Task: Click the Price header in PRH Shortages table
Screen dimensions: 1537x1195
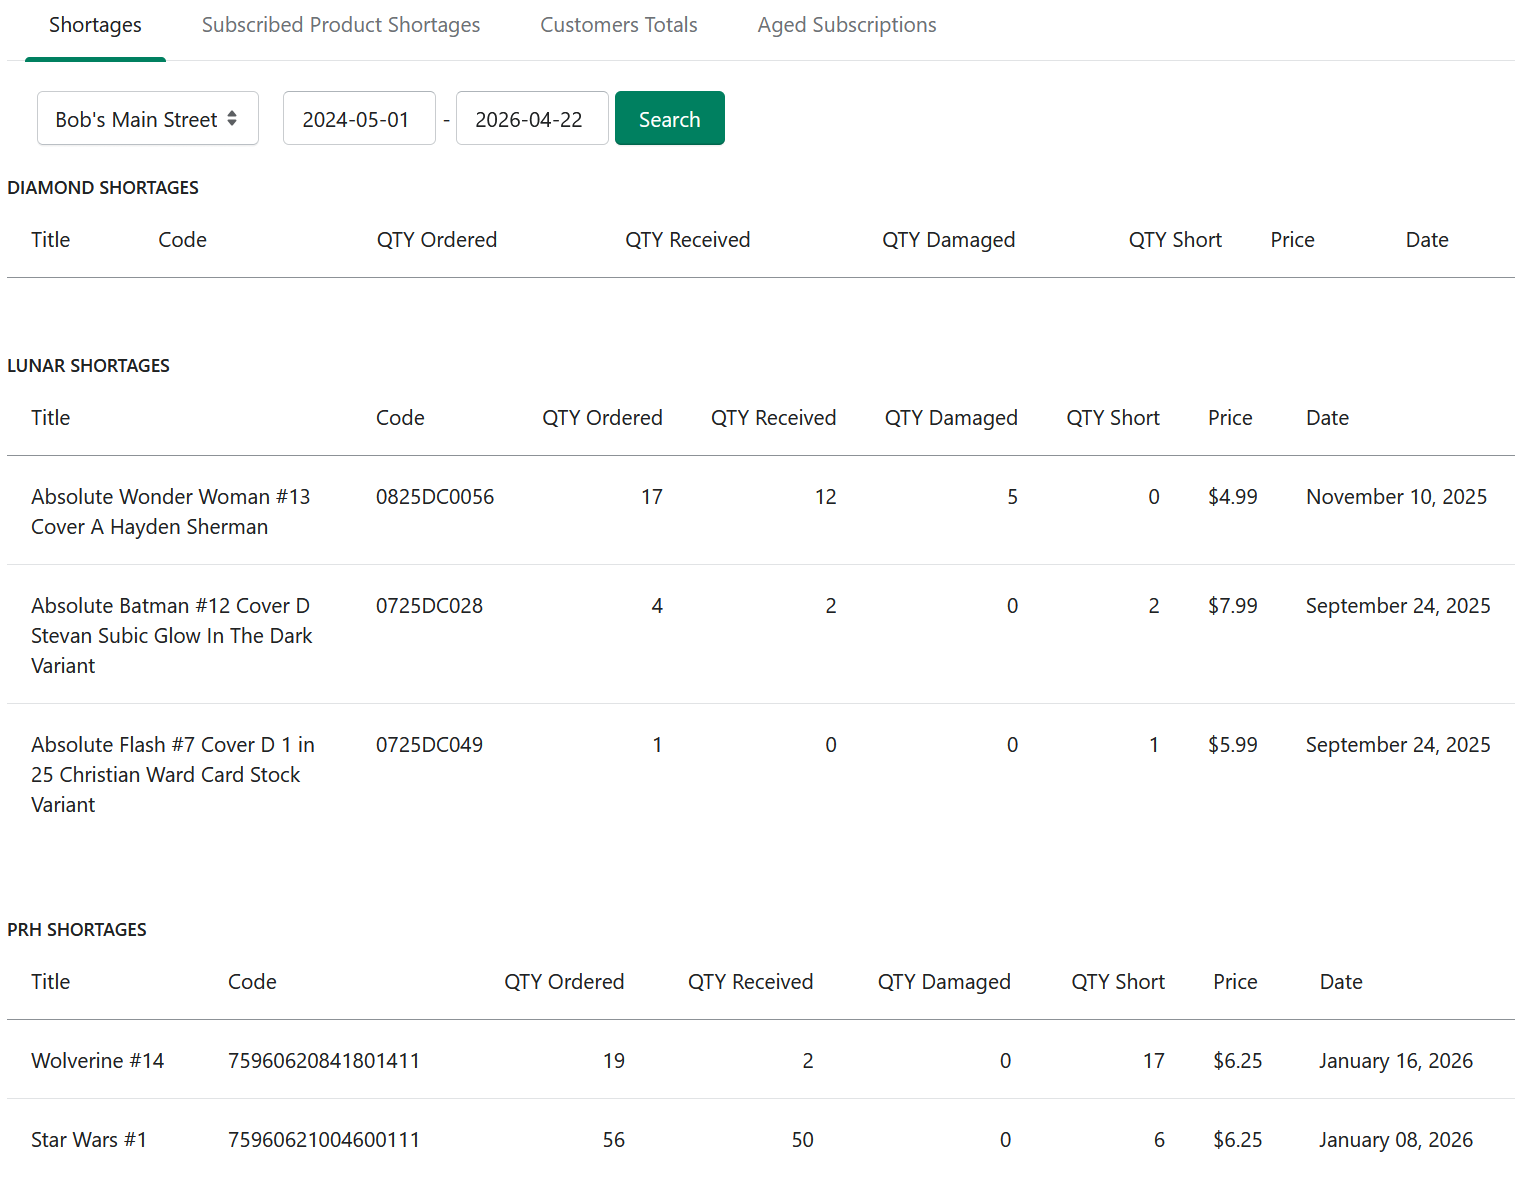Action: pyautogui.click(x=1235, y=982)
